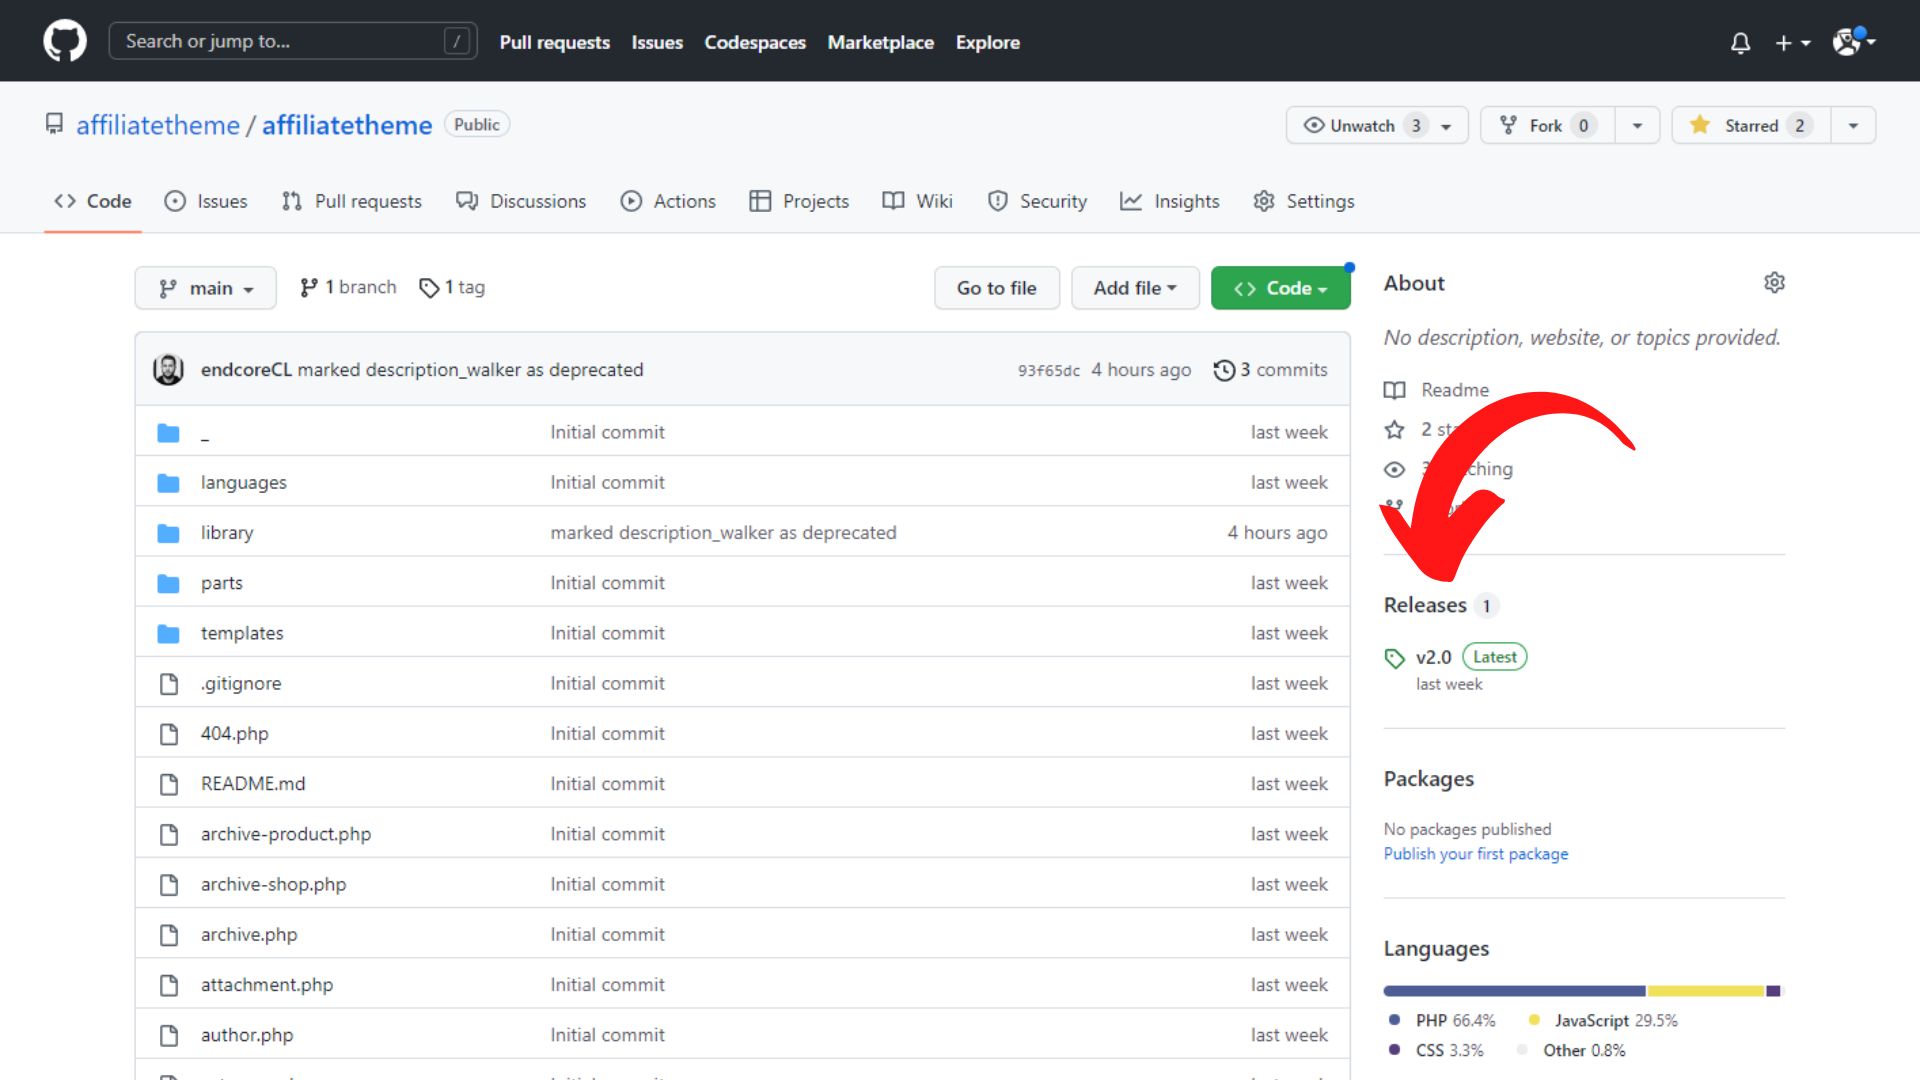1920x1080 pixels.
Task: Open the v2.0 release tag
Action: (1433, 657)
